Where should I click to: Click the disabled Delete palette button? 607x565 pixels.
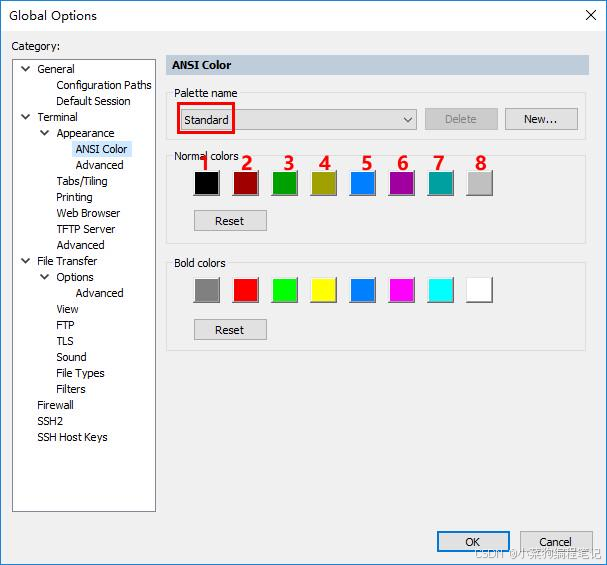(x=461, y=119)
